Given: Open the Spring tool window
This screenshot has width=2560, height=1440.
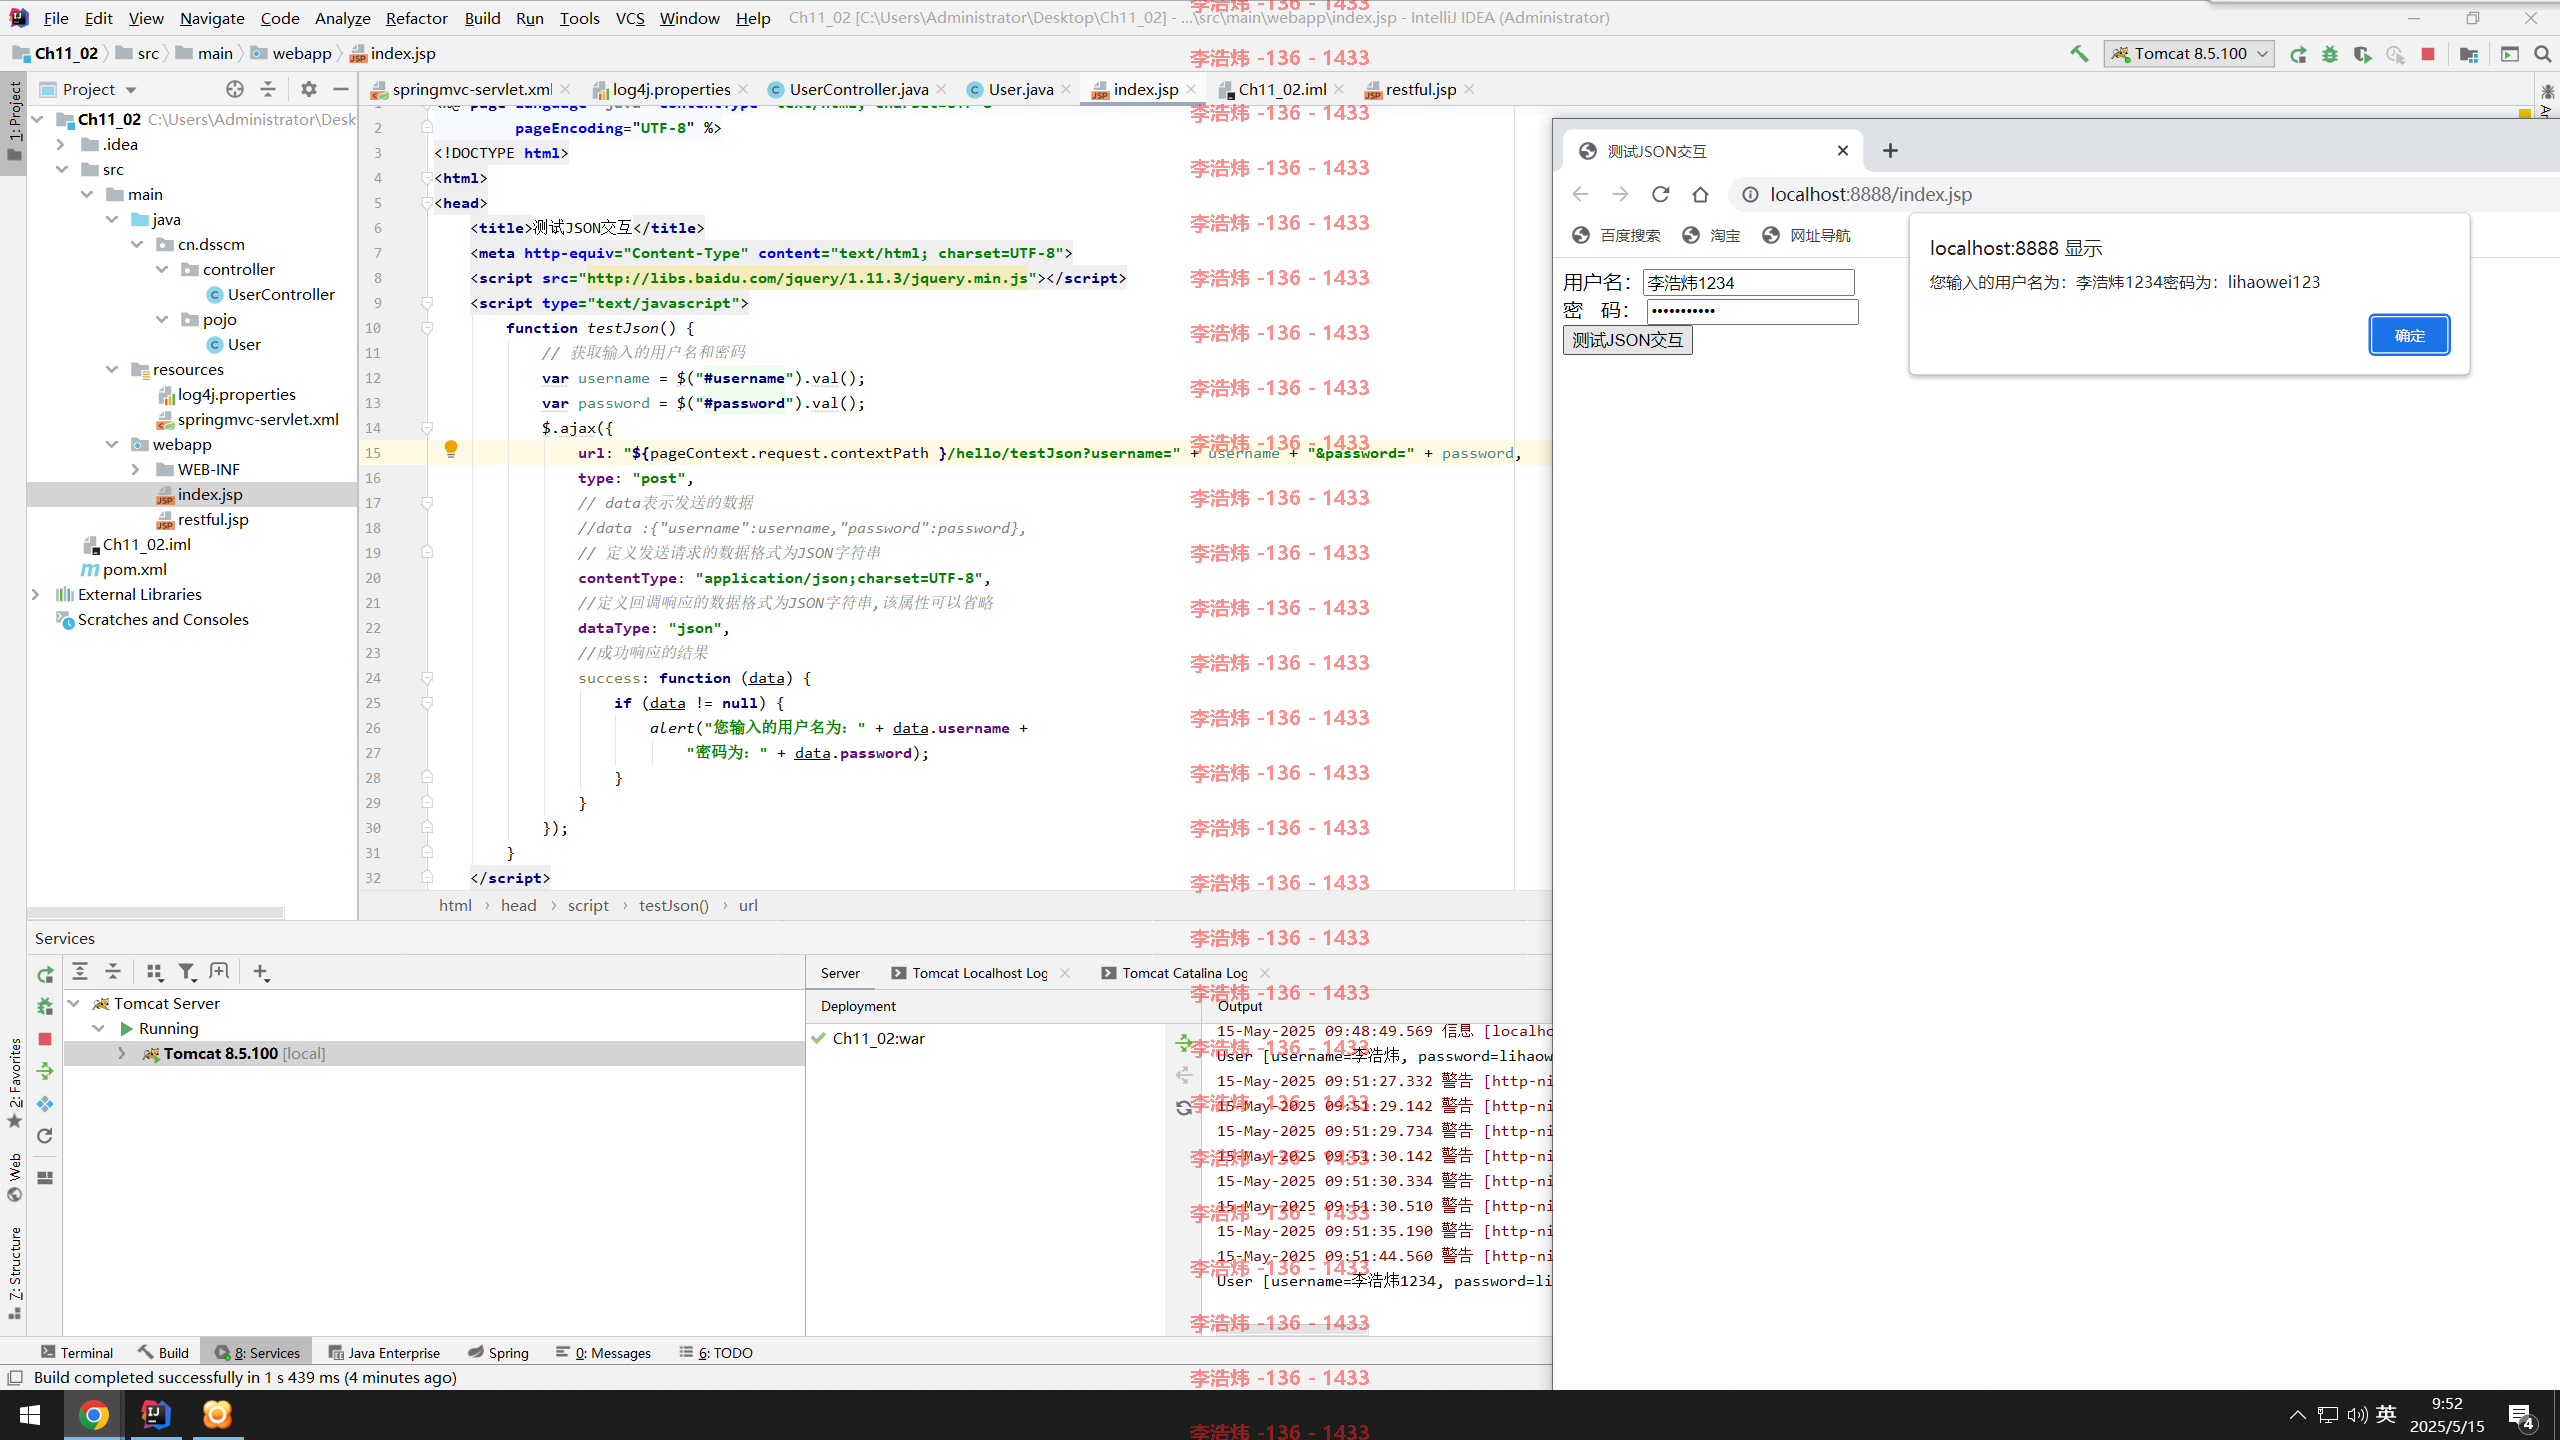Looking at the screenshot, I should coord(498,1352).
